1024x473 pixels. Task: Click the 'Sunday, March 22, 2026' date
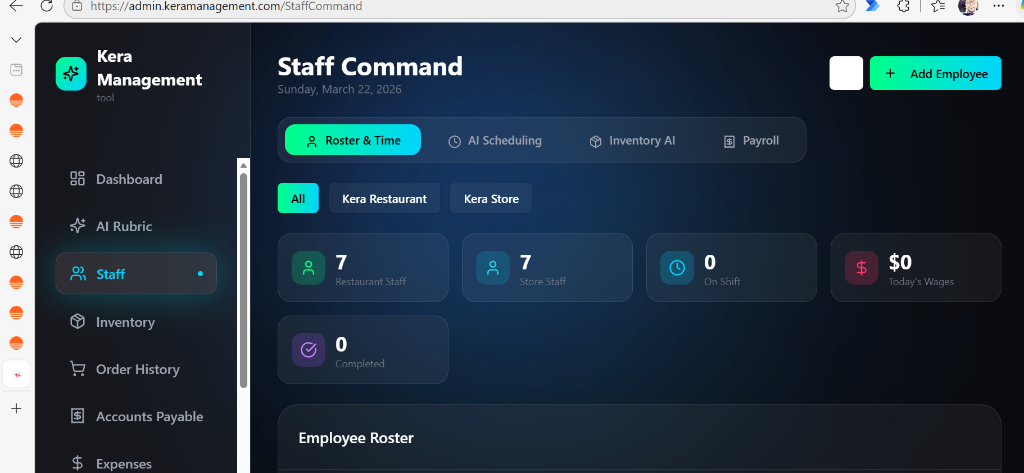point(340,90)
